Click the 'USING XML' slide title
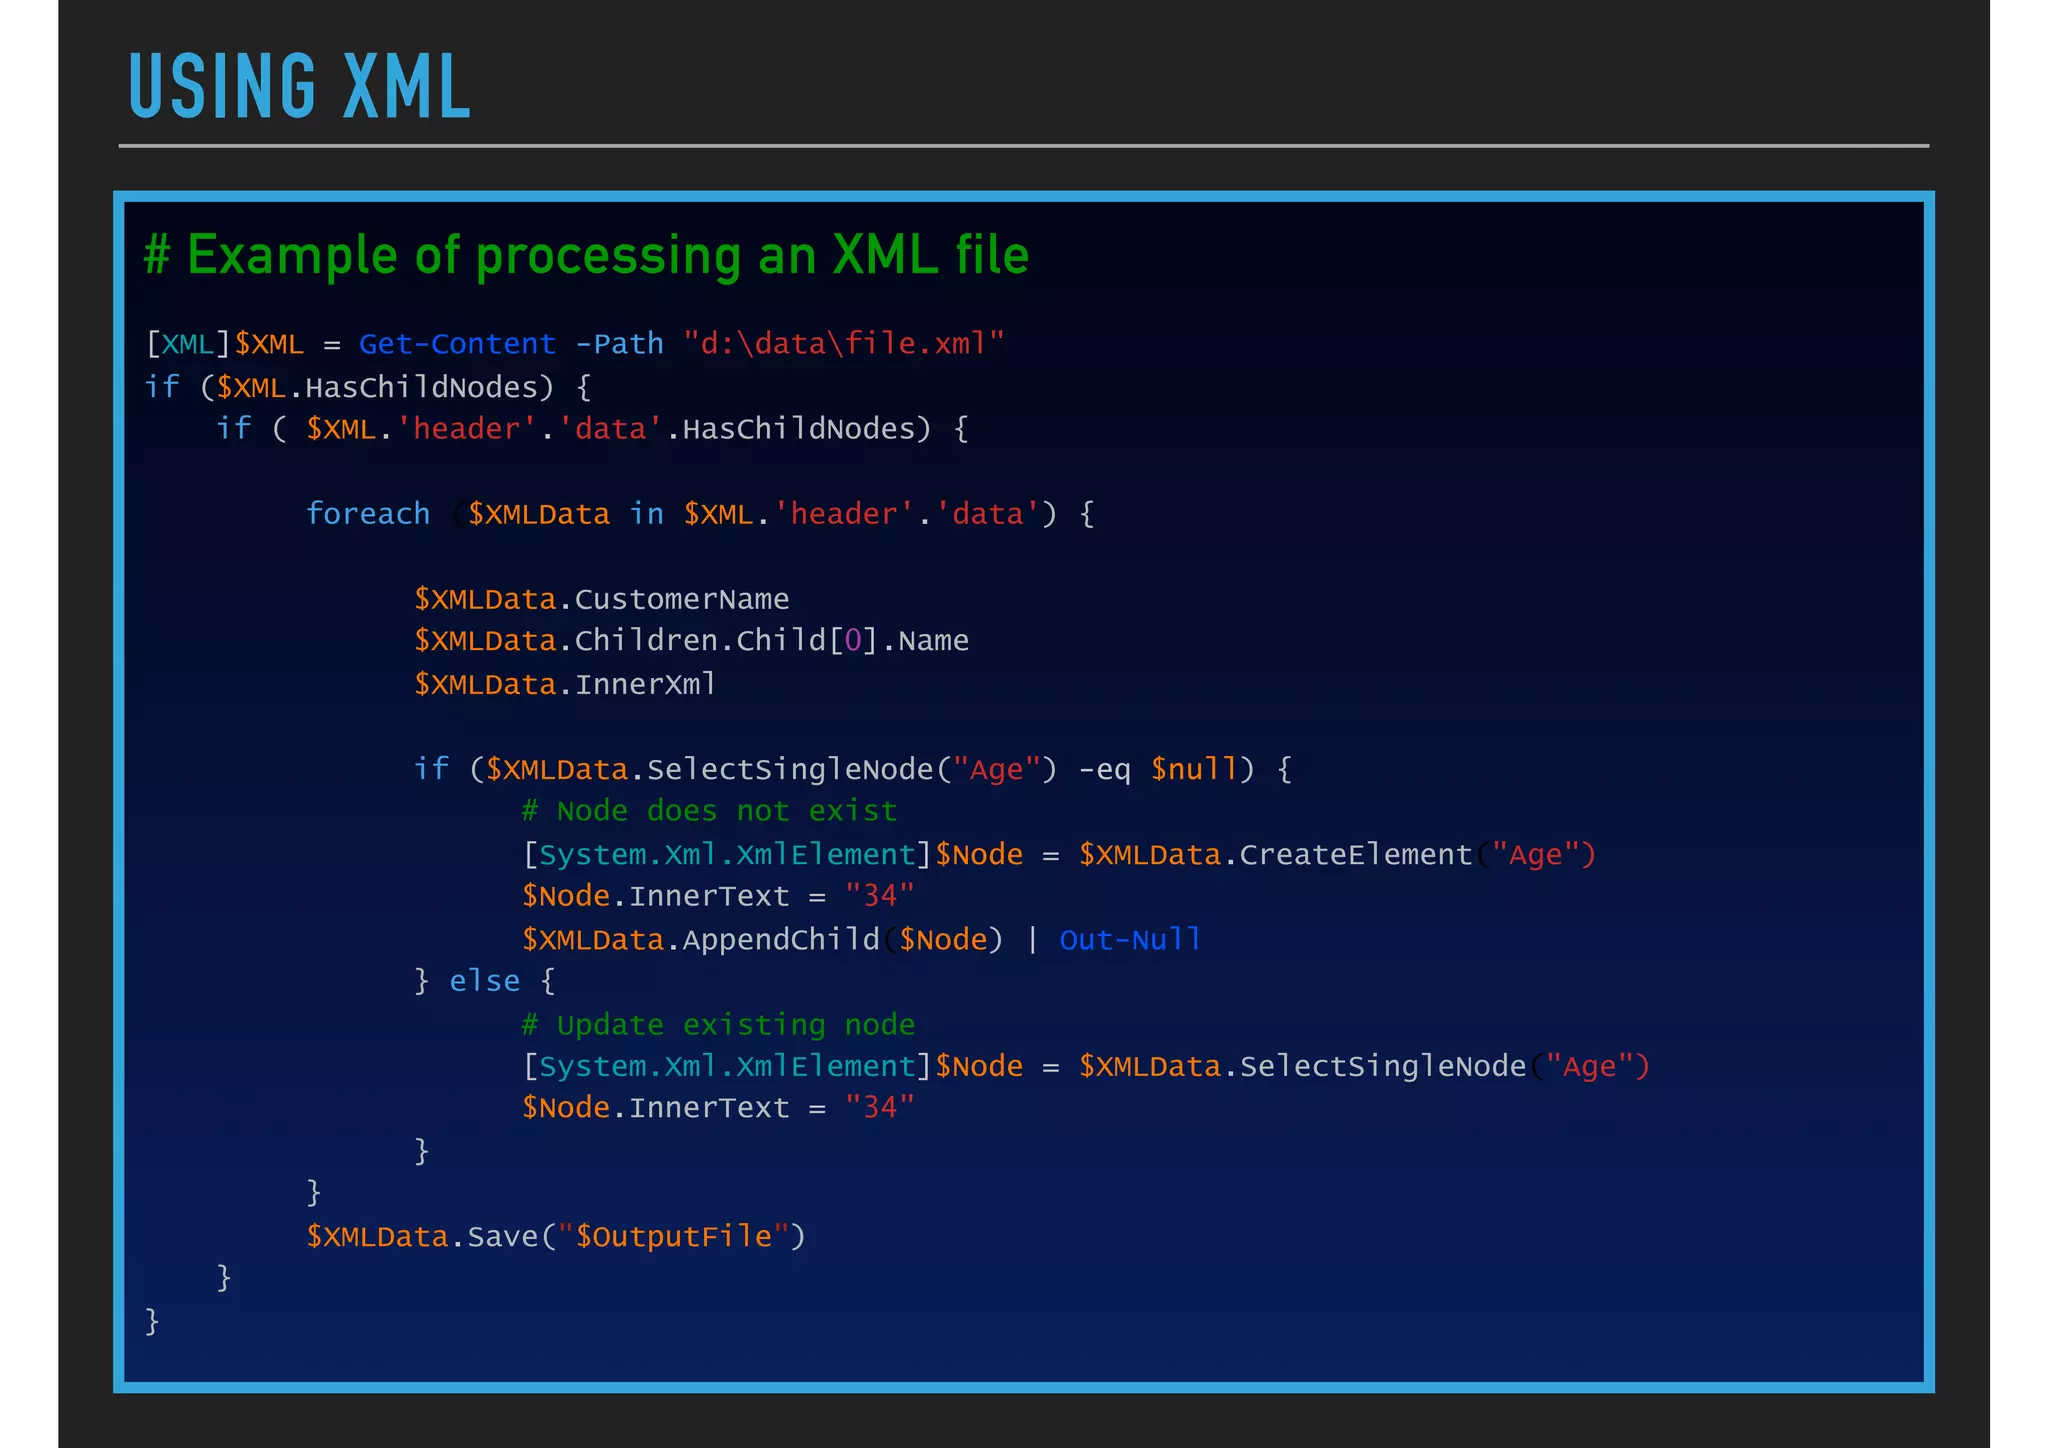Viewport: 2048px width, 1448px height. click(299, 86)
